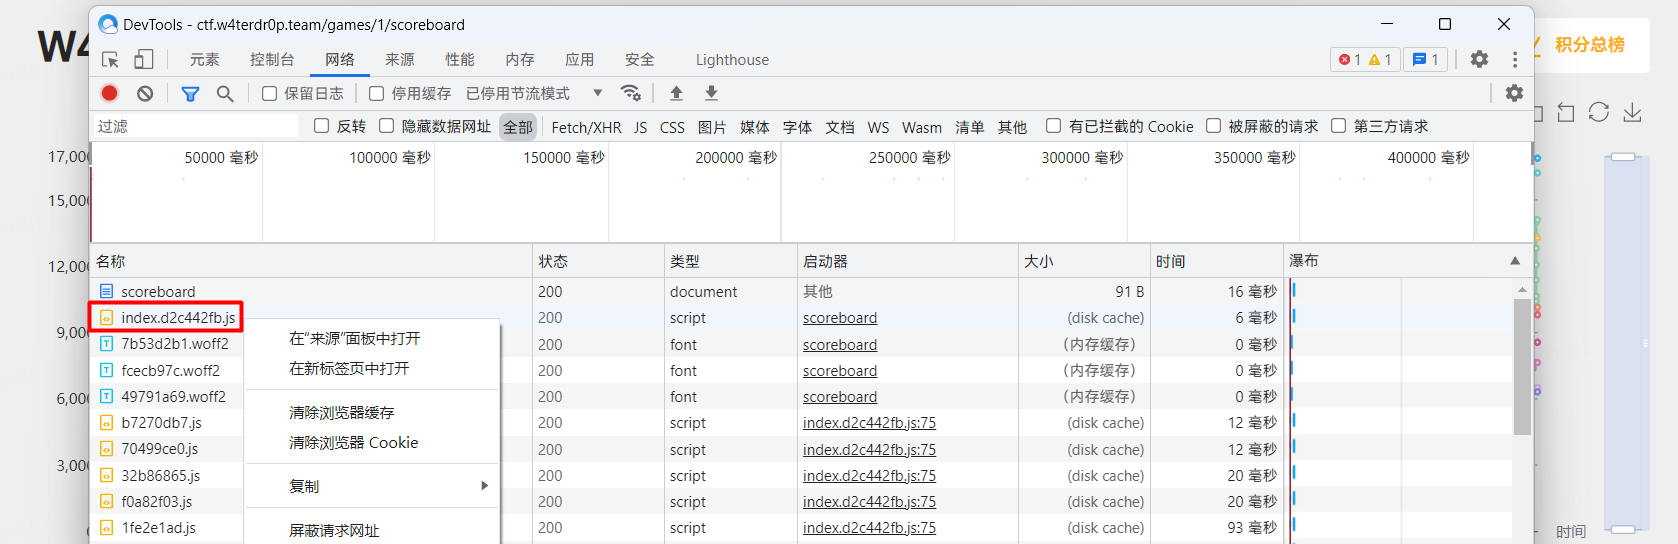Image resolution: width=1678 pixels, height=544 pixels.
Task: Toggle device toolbar emulation icon
Action: 144,60
